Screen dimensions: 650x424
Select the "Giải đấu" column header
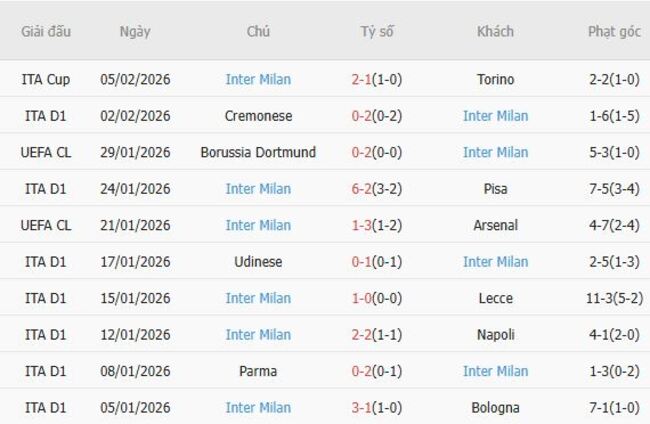point(46,31)
